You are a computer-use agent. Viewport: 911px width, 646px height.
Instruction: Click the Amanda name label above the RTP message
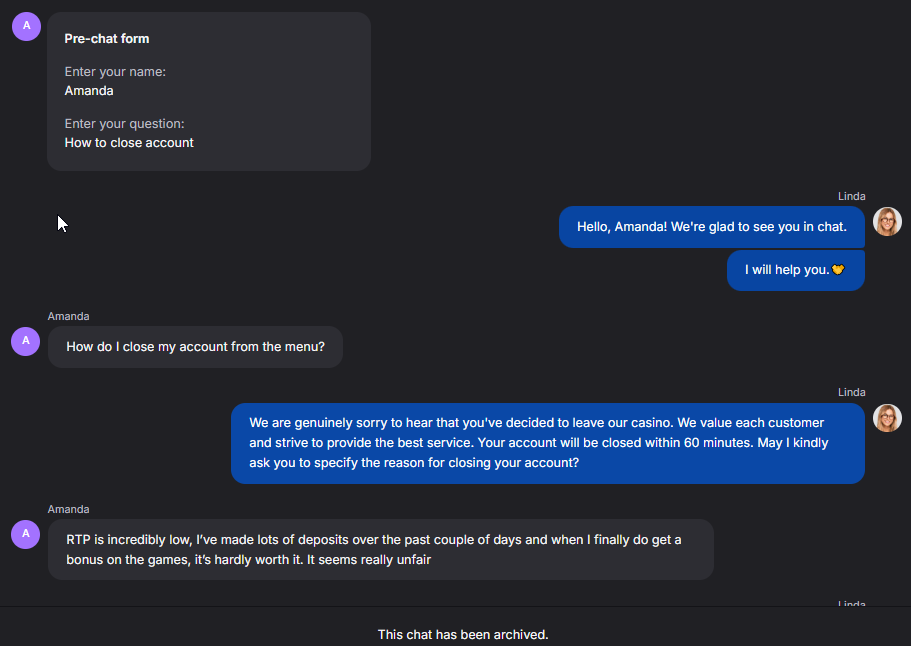coord(68,509)
